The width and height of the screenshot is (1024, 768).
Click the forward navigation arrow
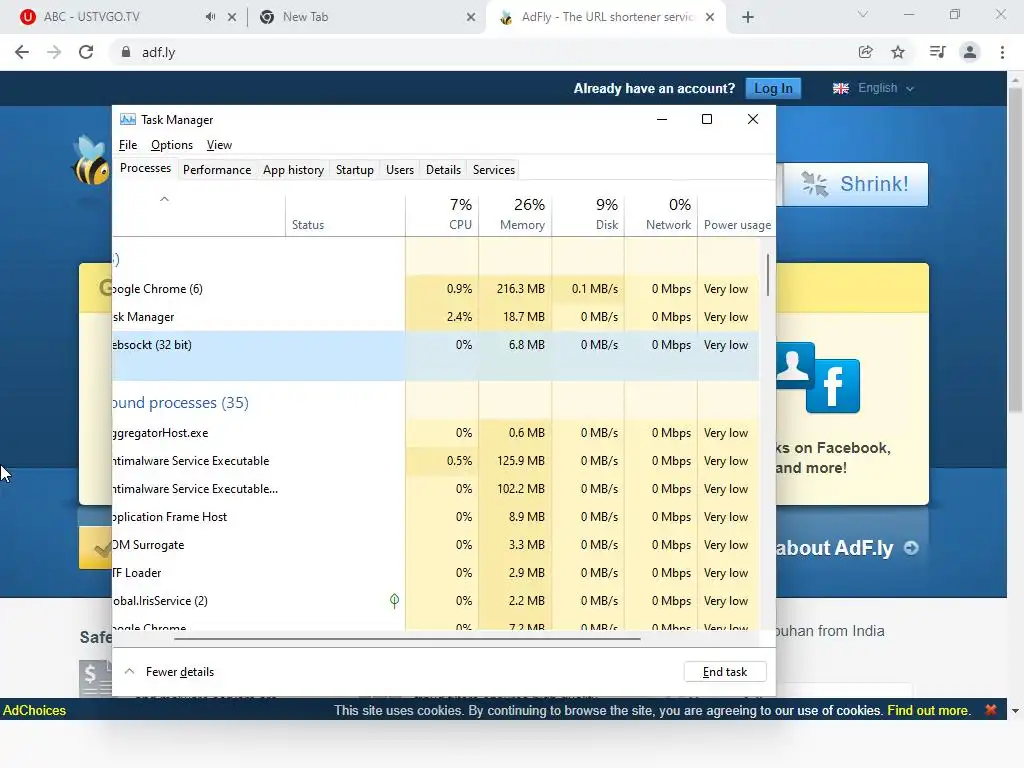tap(54, 52)
